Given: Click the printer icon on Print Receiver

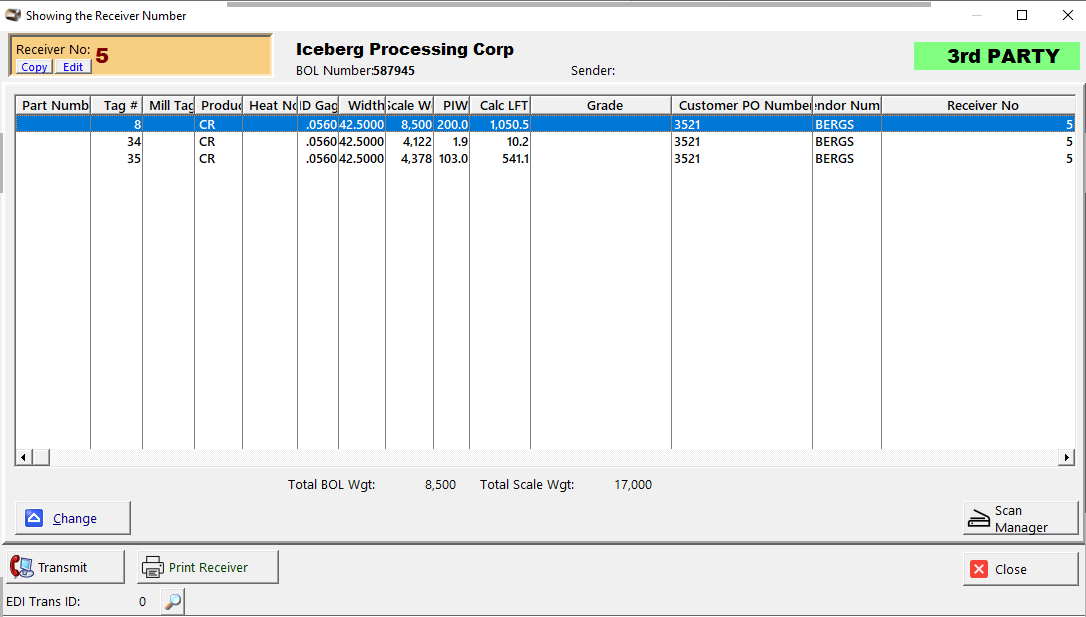Looking at the screenshot, I should (x=152, y=567).
